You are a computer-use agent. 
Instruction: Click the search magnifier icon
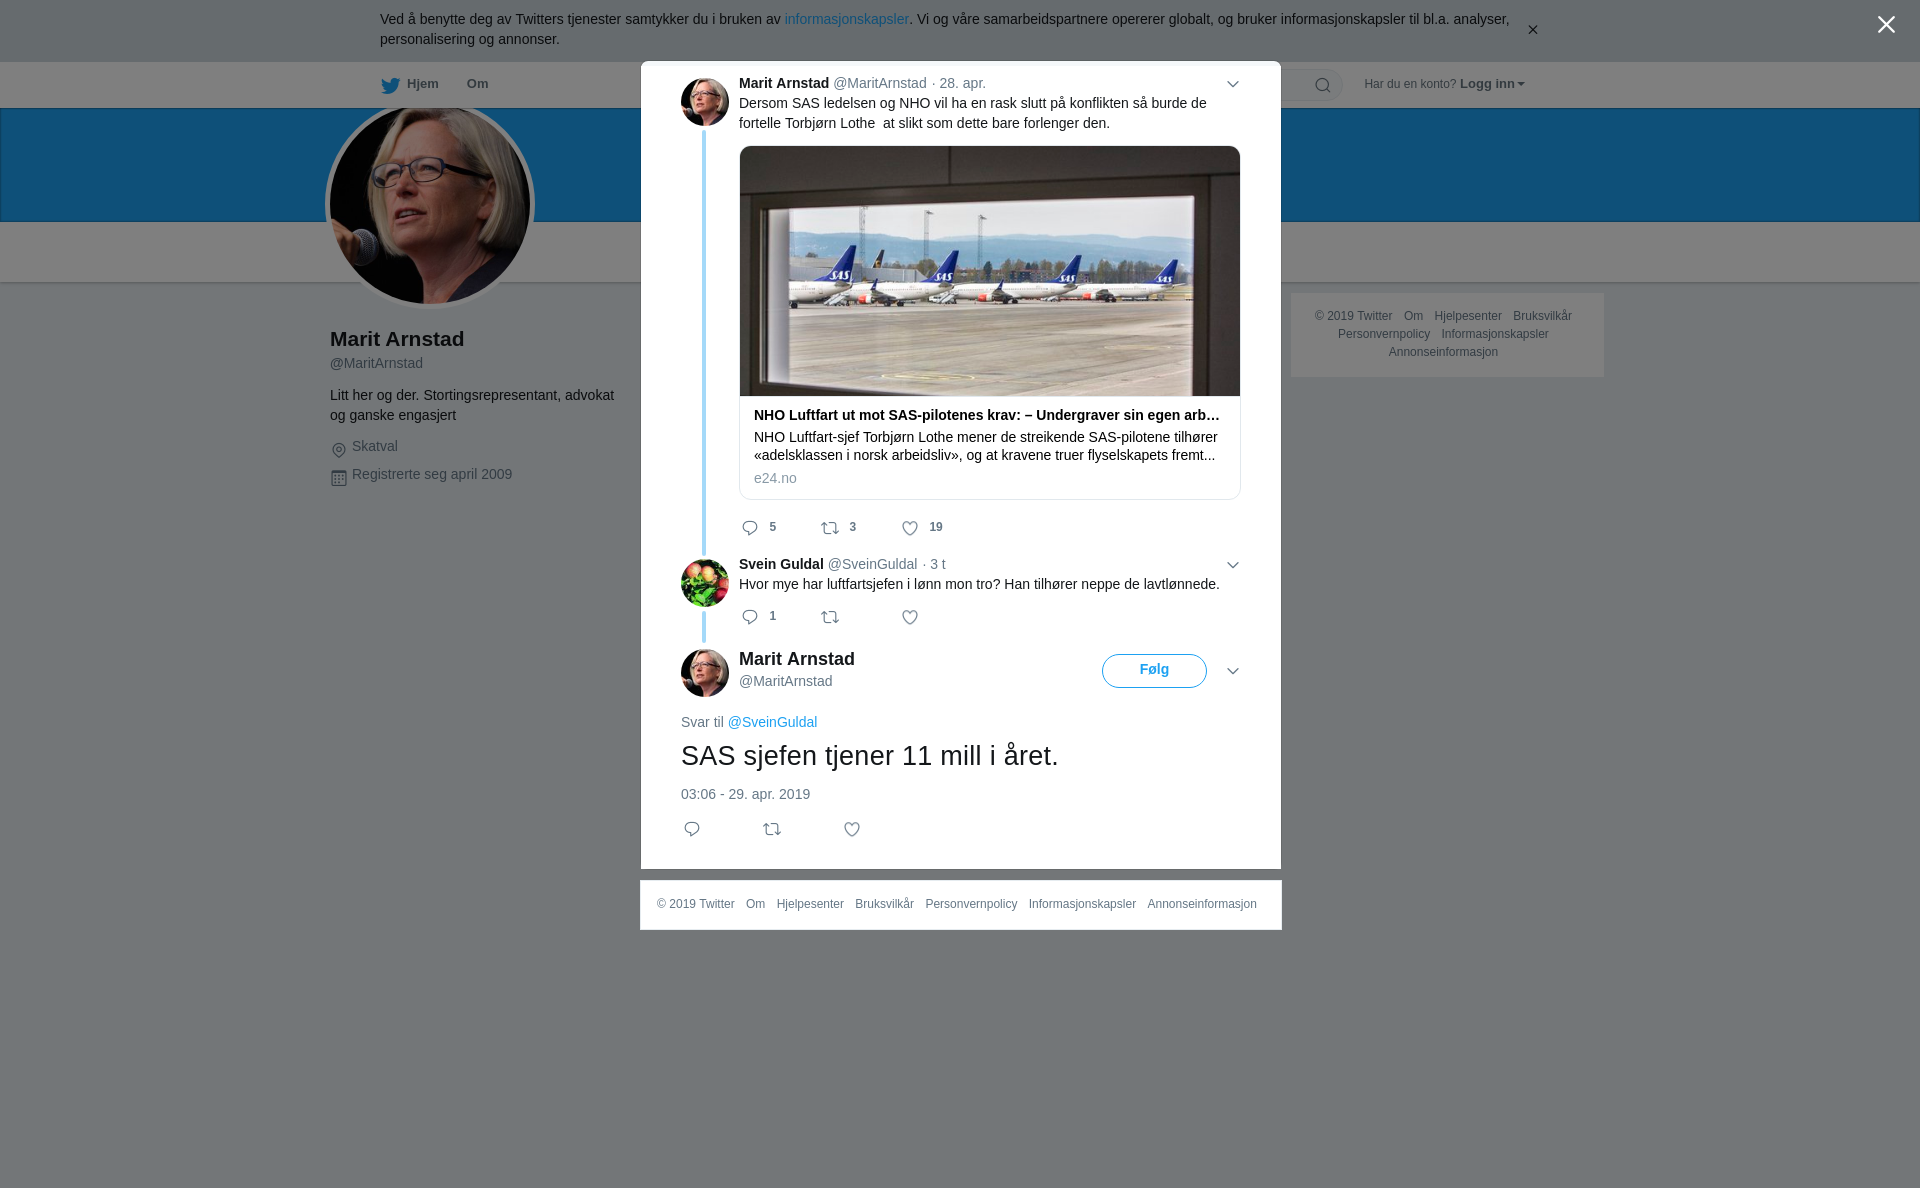[x=1323, y=85]
